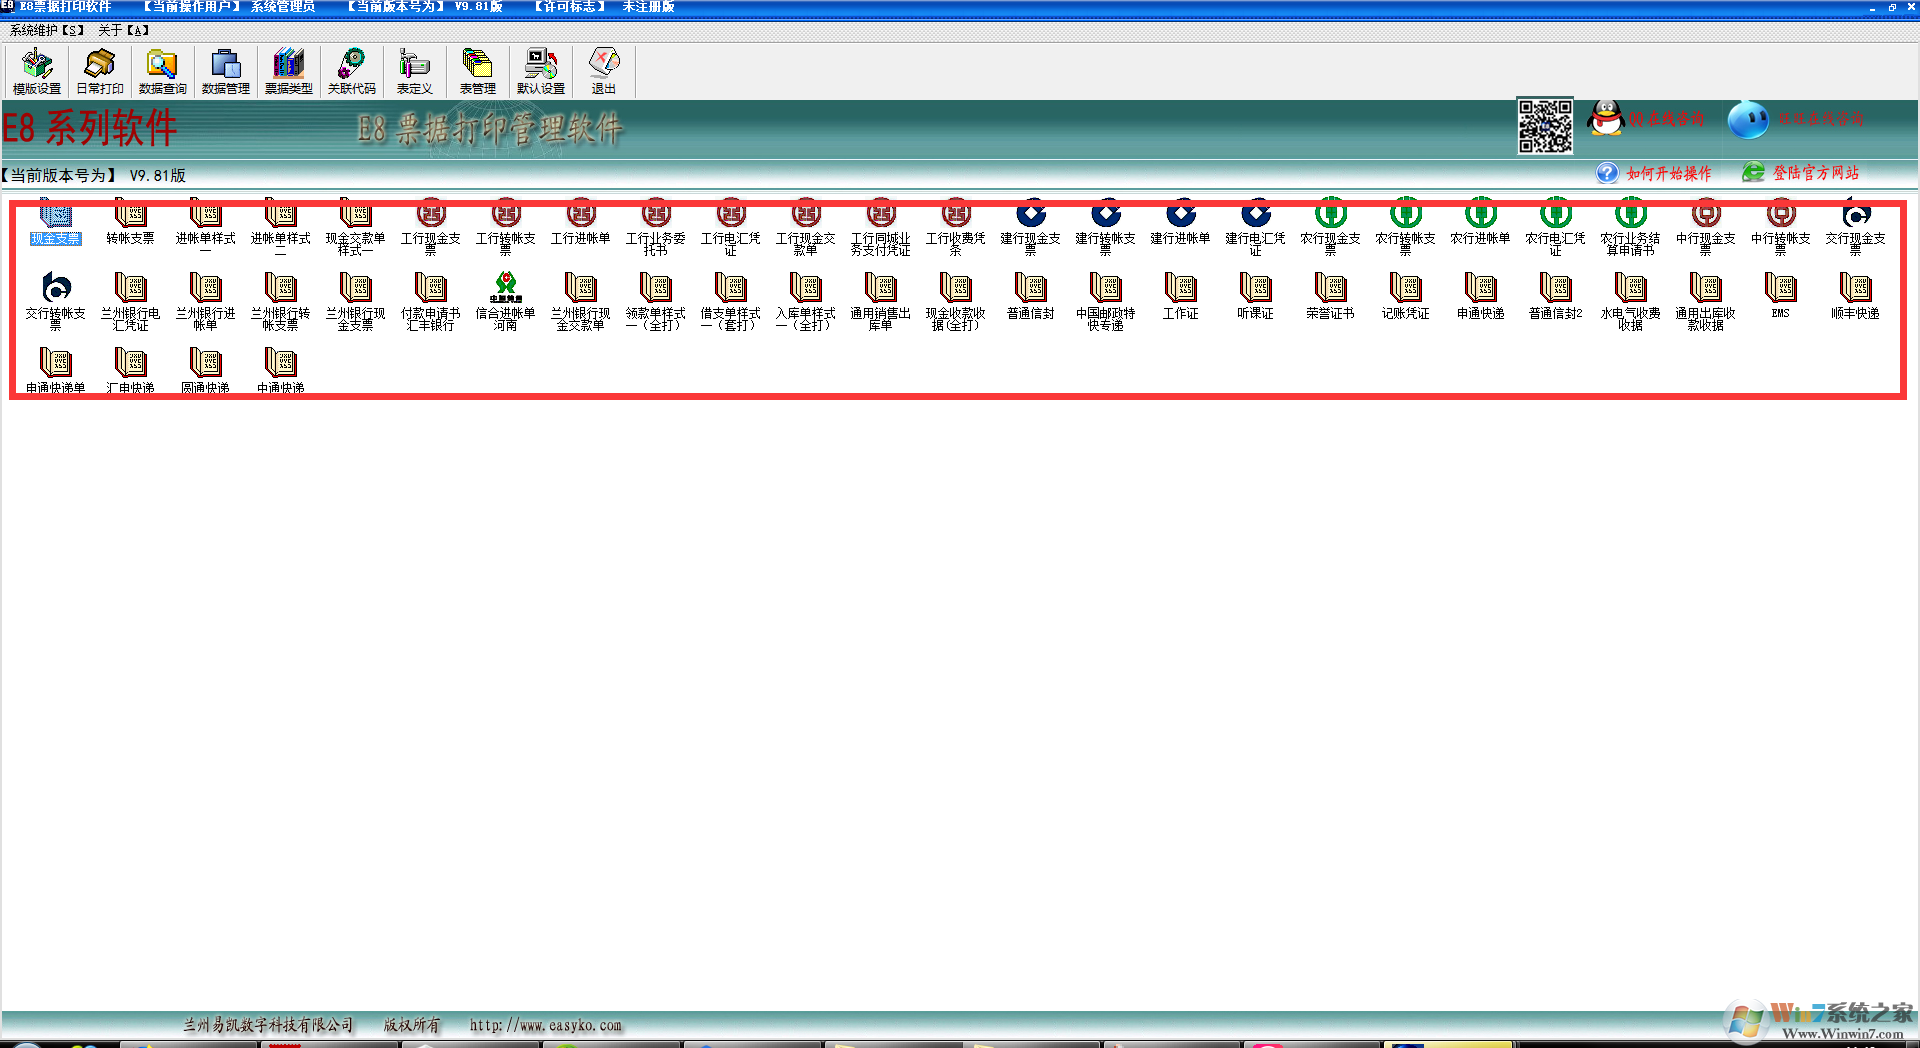Viewport: 1920px width, 1048px height.
Task: Select the 信合进帐单河南 icon
Action: (x=506, y=301)
